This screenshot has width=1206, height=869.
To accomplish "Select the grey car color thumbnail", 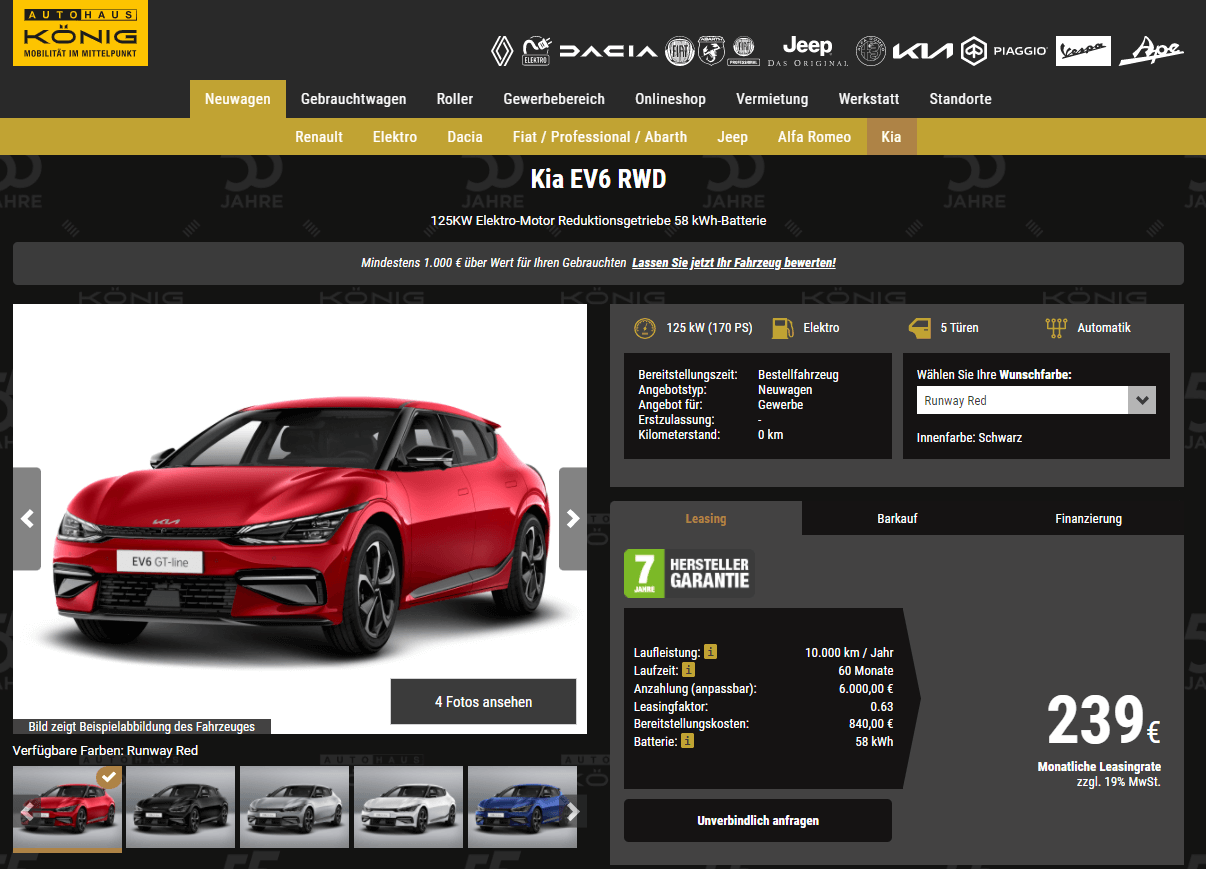I will [295, 808].
